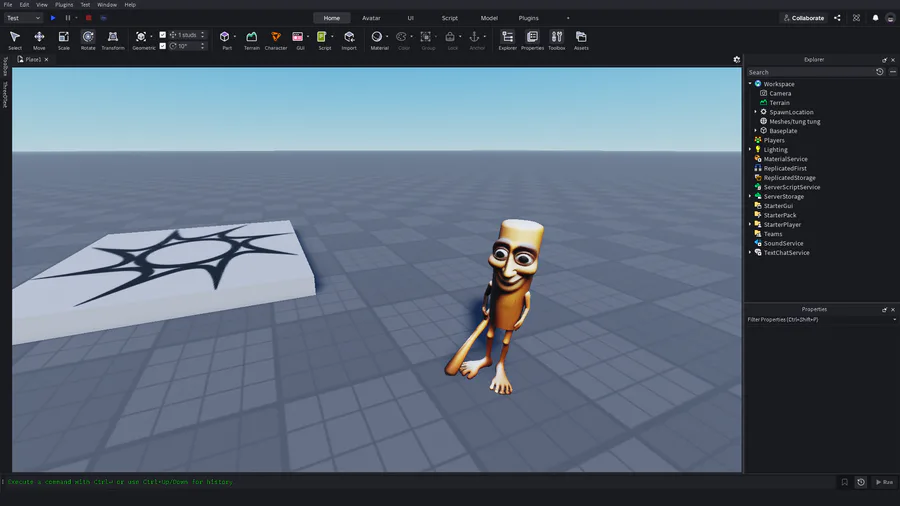This screenshot has width=900, height=506.
Task: Click the Group tool icon
Action: [425, 37]
